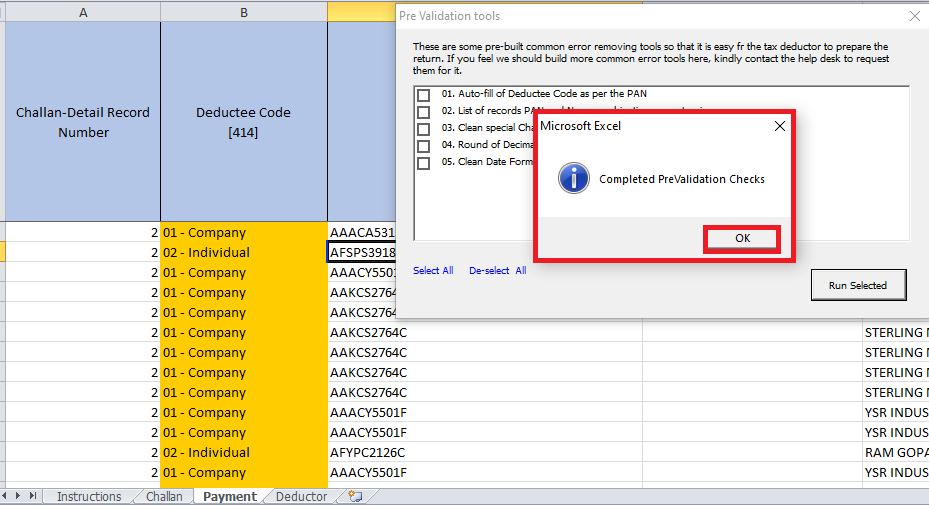The width and height of the screenshot is (929, 505).
Task: Check option 02 List of records PAN
Action: coord(424,111)
